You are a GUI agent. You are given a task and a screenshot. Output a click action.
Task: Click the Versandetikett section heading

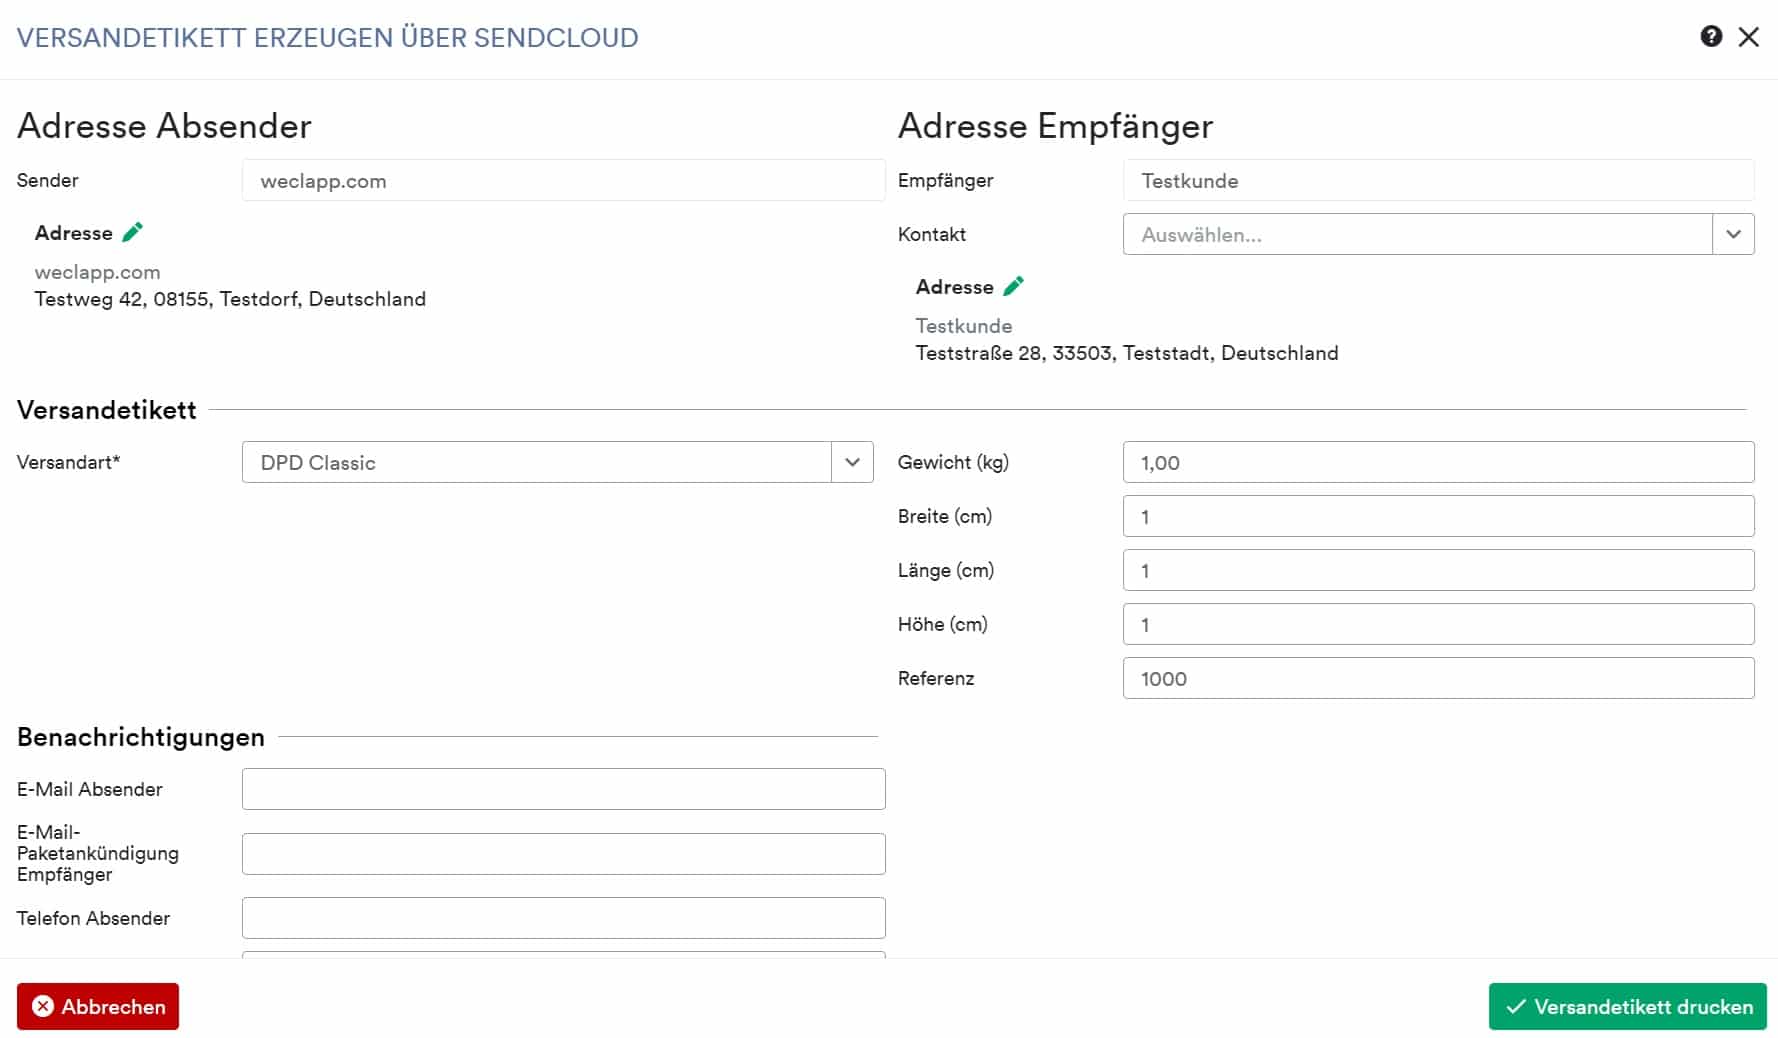click(x=107, y=410)
